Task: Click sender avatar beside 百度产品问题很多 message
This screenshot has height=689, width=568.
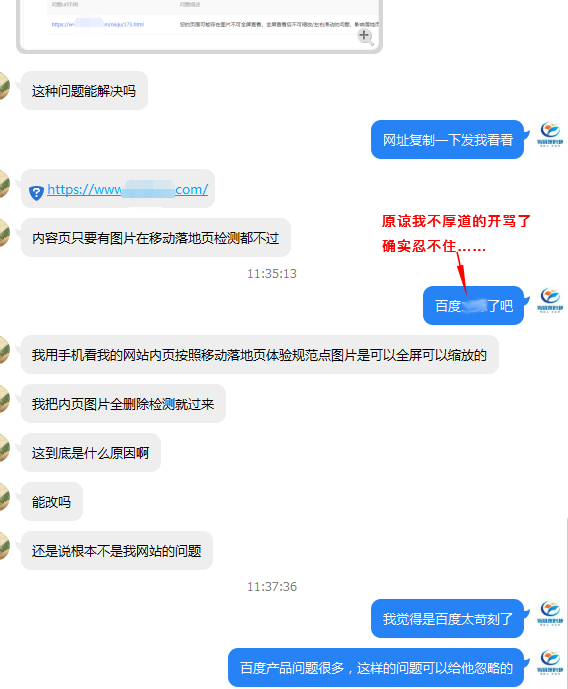Action: (x=550, y=662)
